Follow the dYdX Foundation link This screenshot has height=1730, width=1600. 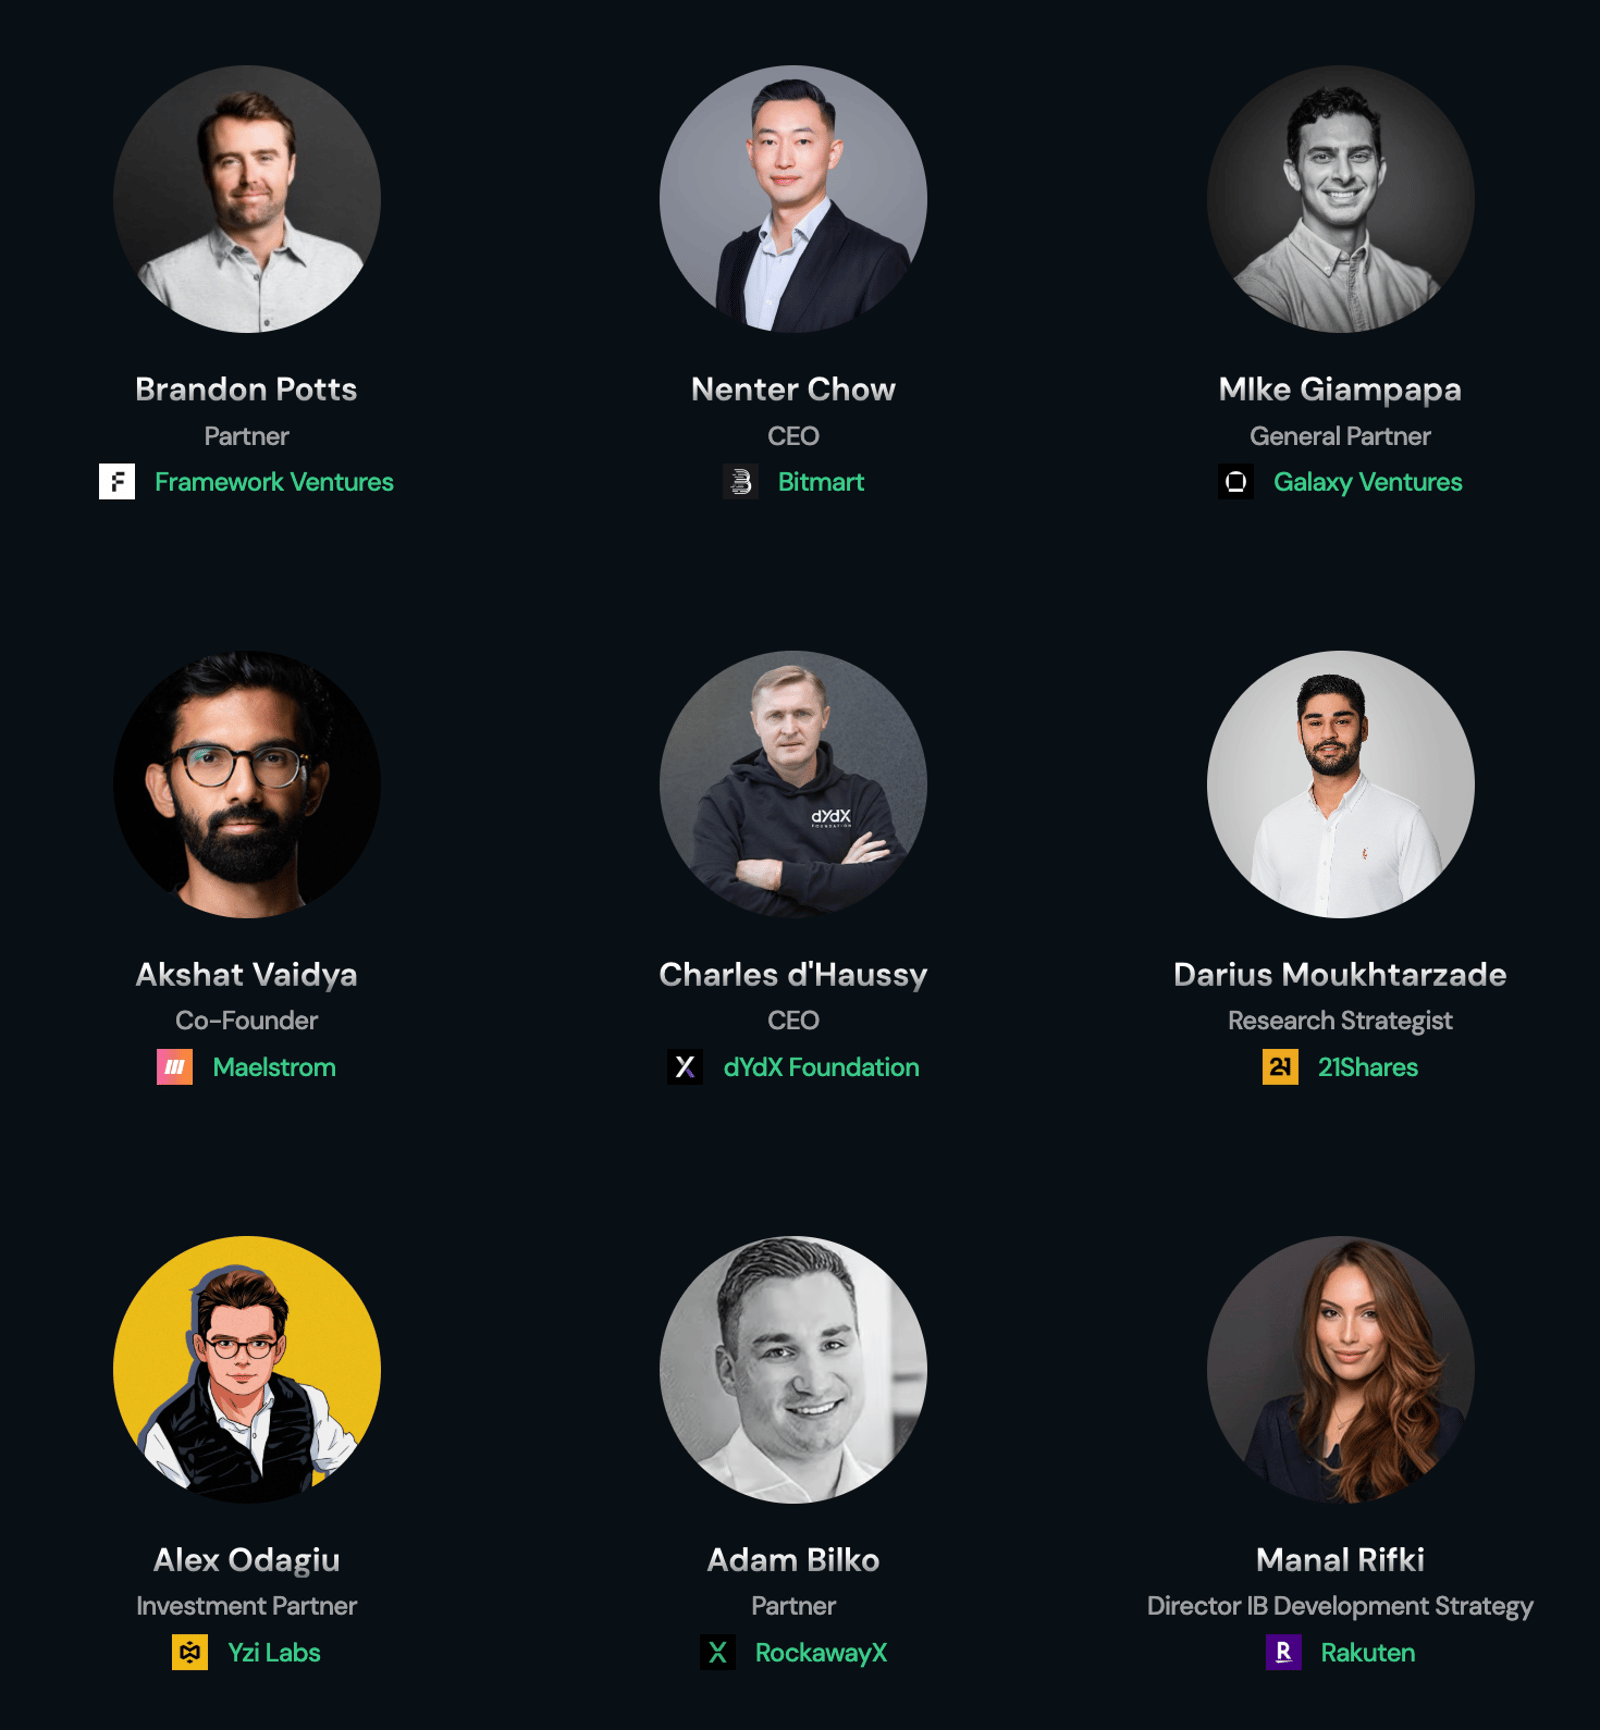821,1067
